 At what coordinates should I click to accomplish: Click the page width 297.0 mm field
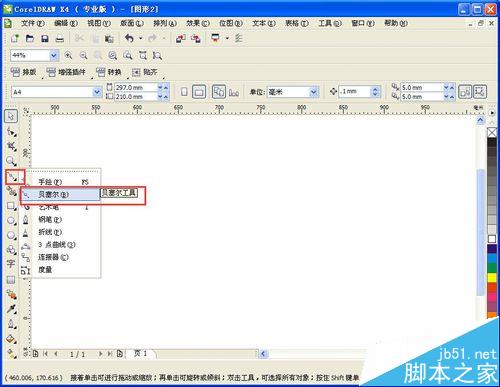click(x=135, y=87)
